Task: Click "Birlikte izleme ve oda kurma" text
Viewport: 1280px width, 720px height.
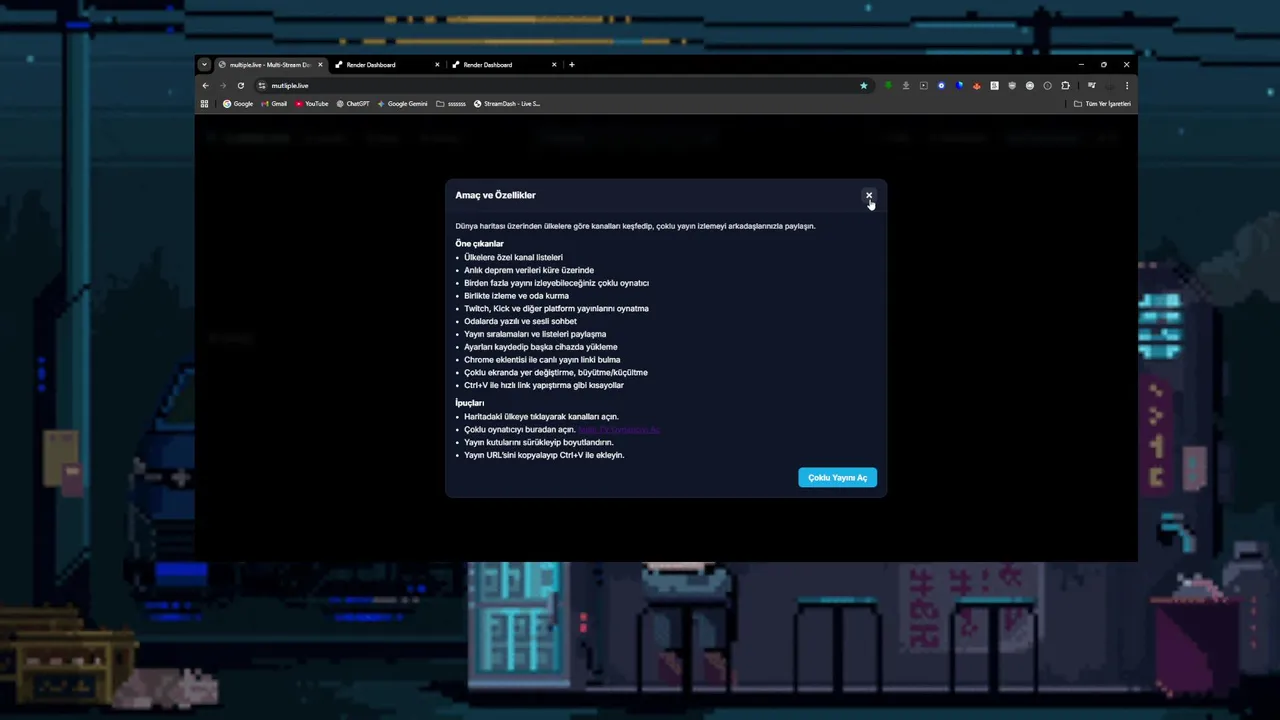Action: (x=516, y=296)
